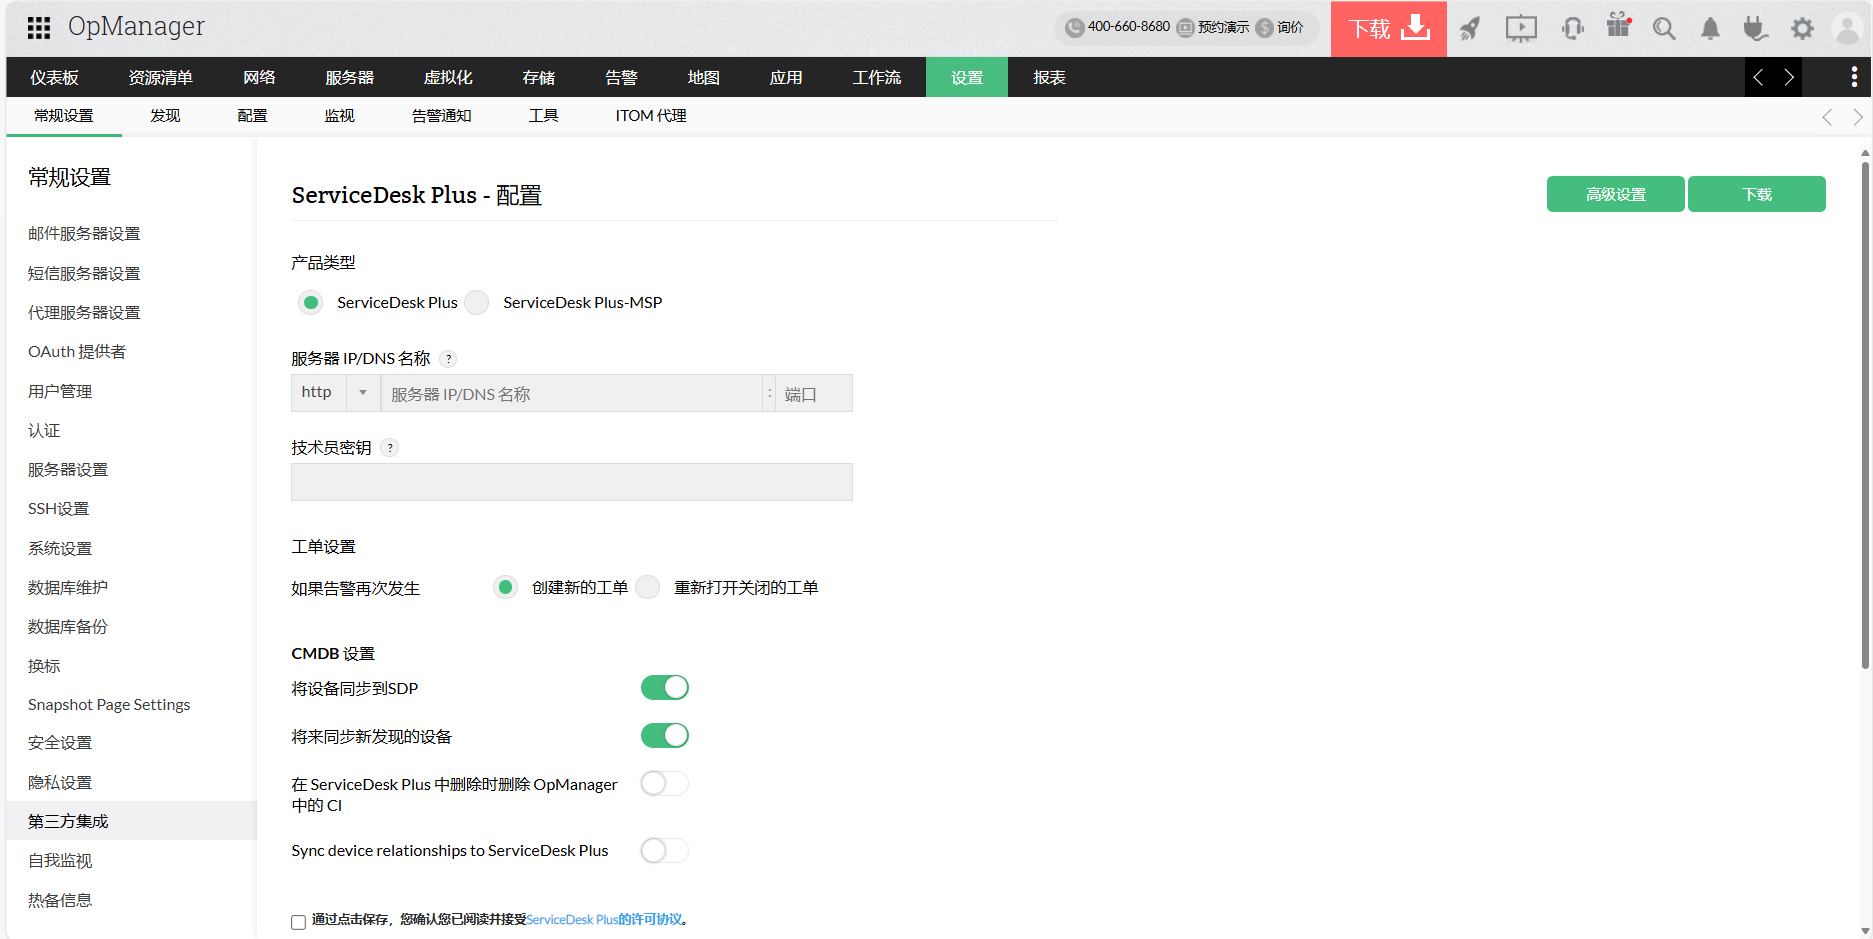Switch to the 发现 sub-tab
1873x939 pixels.
(165, 116)
